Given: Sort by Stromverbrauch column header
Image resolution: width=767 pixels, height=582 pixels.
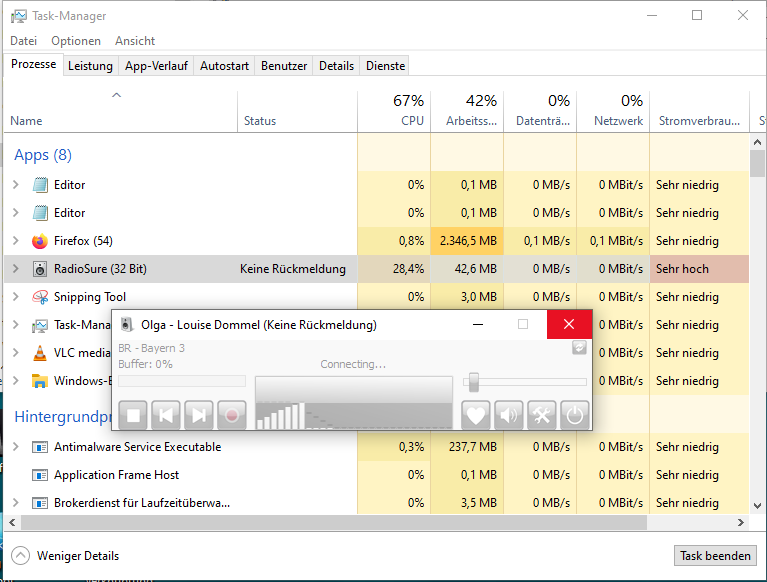Looking at the screenshot, I should (699, 112).
